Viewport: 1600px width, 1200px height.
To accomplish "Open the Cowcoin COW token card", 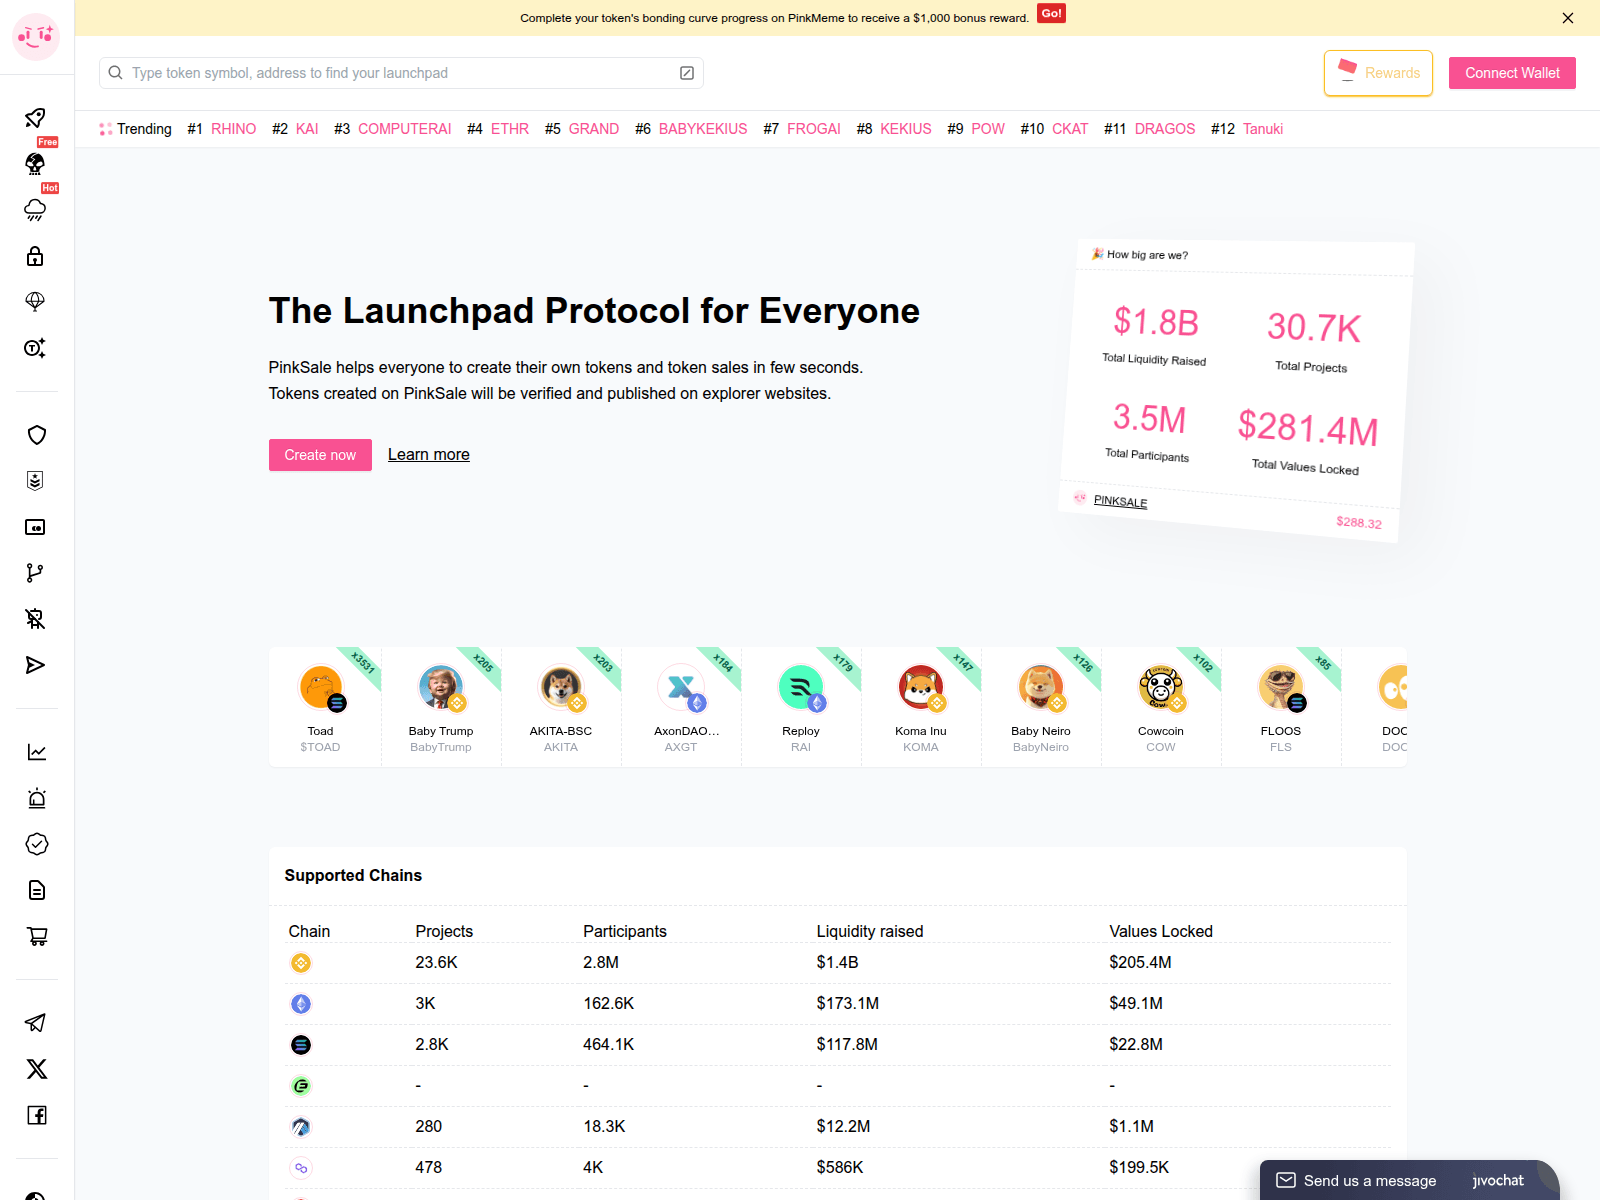I will click(1161, 707).
